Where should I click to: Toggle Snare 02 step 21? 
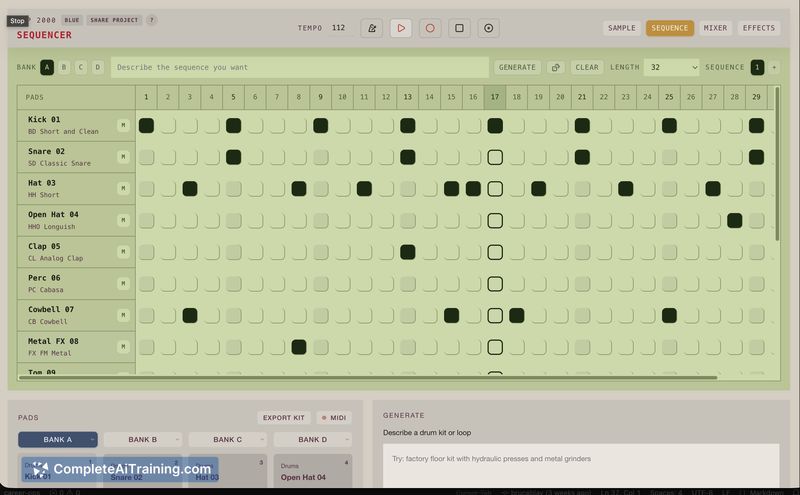click(582, 157)
